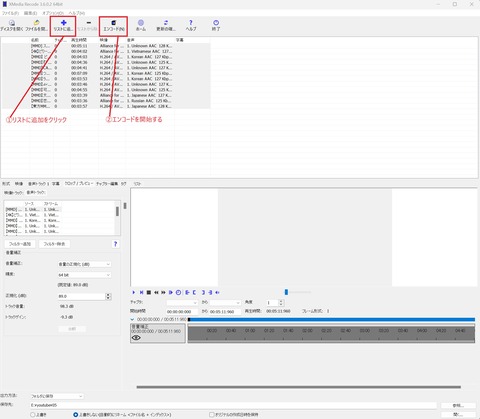The image size is (480, 419).
Task: Quit using the 終了 power icon
Action: 216,25
